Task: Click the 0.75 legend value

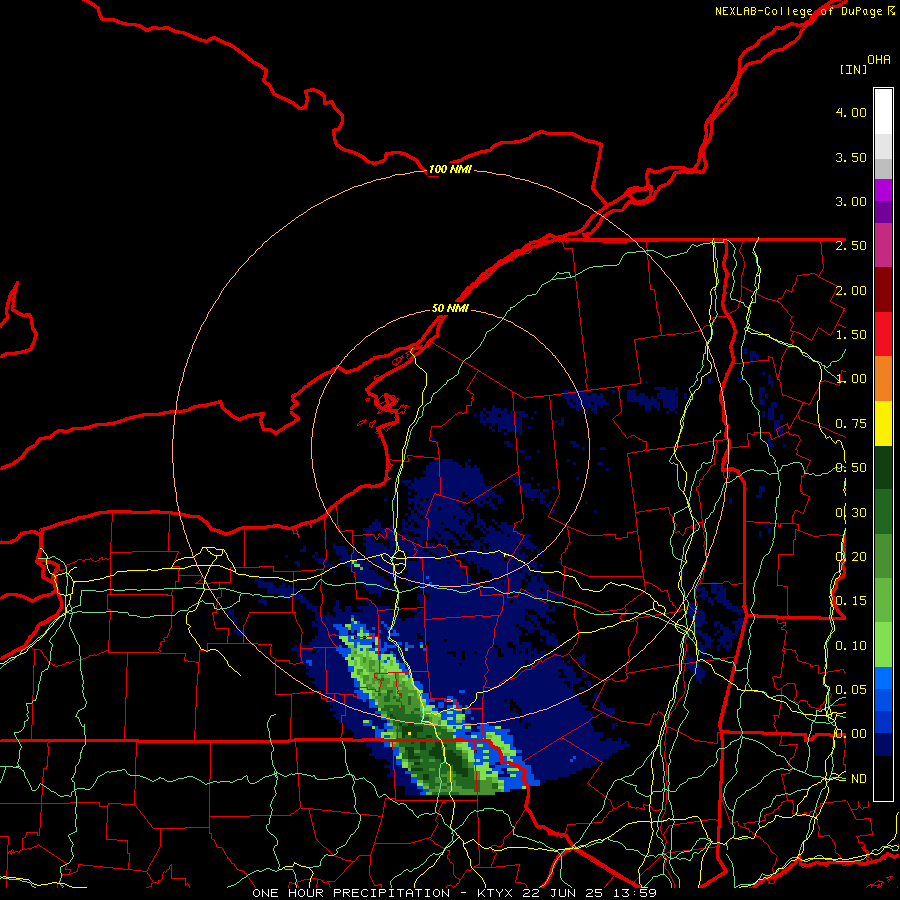Action: [851, 424]
